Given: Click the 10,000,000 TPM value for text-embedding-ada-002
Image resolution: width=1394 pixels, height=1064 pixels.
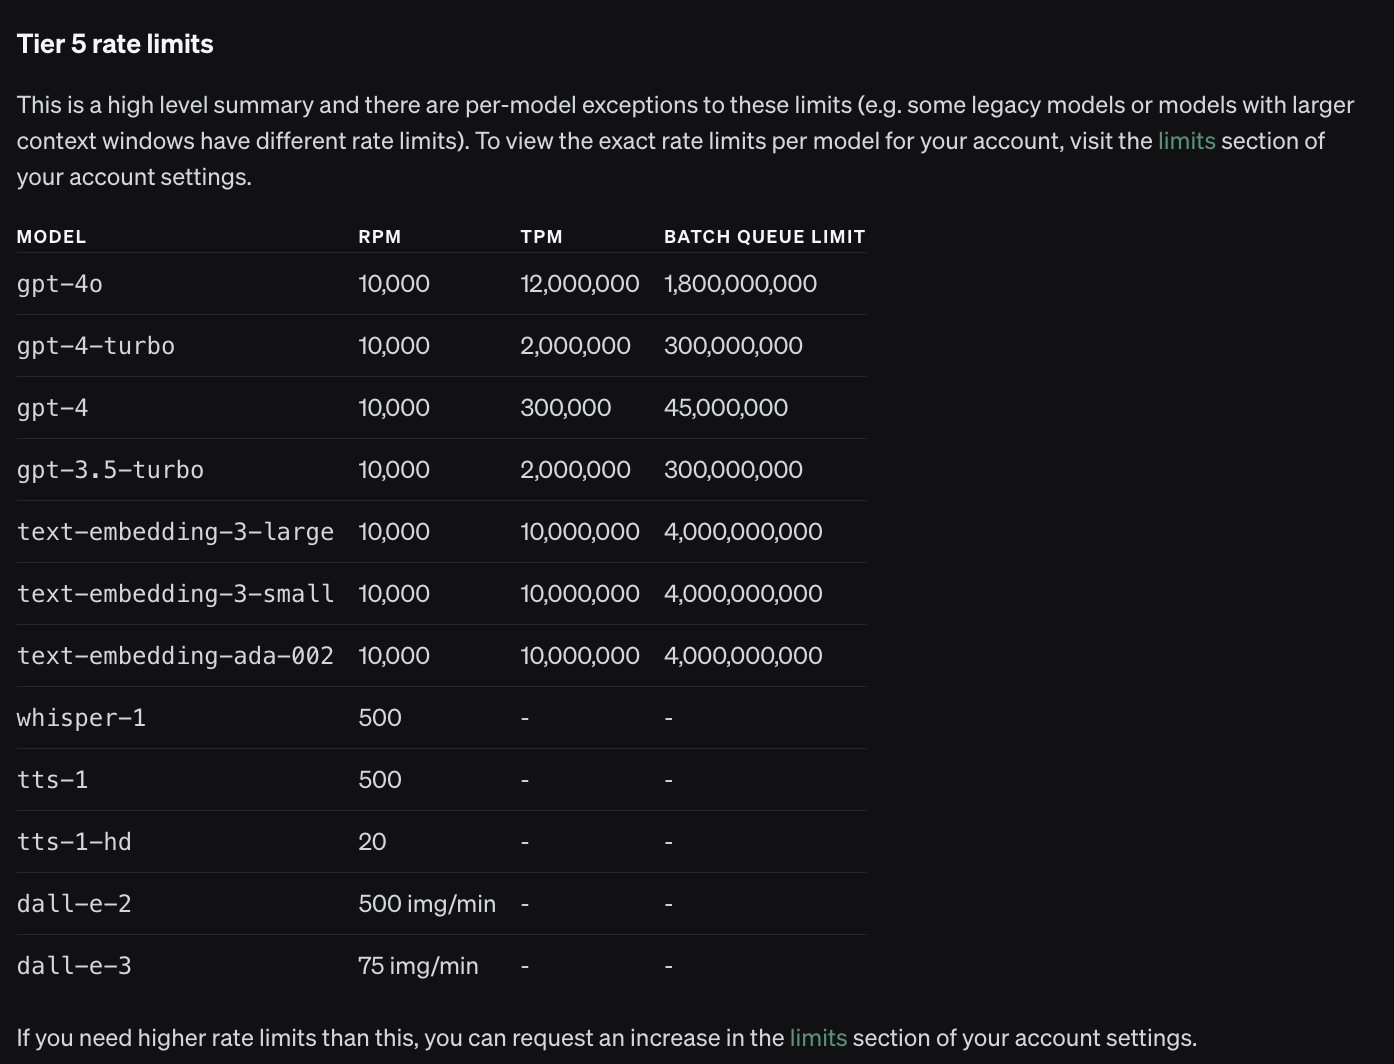Looking at the screenshot, I should (580, 656).
